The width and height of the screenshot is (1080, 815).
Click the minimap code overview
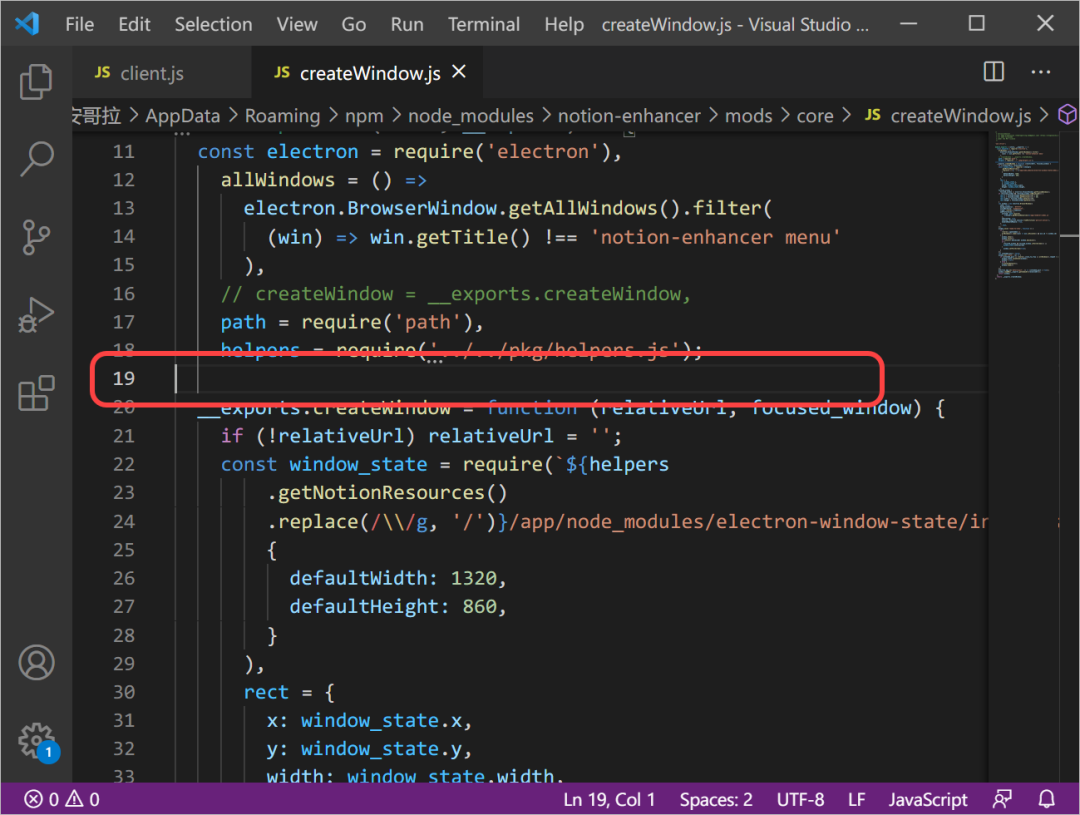(1025, 205)
